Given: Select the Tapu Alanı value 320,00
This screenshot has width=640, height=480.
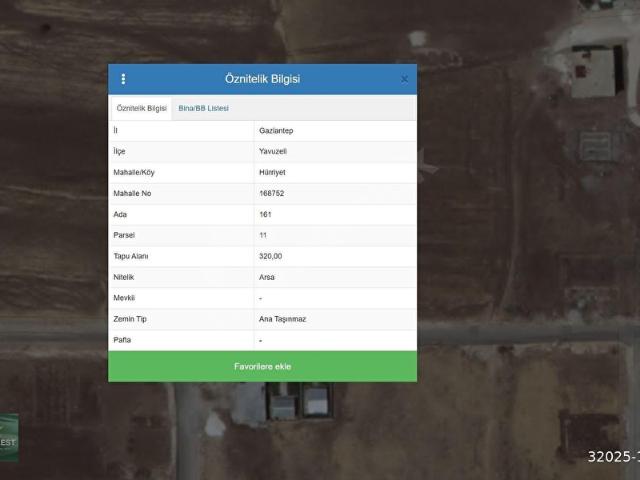Looking at the screenshot, I should tap(270, 256).
